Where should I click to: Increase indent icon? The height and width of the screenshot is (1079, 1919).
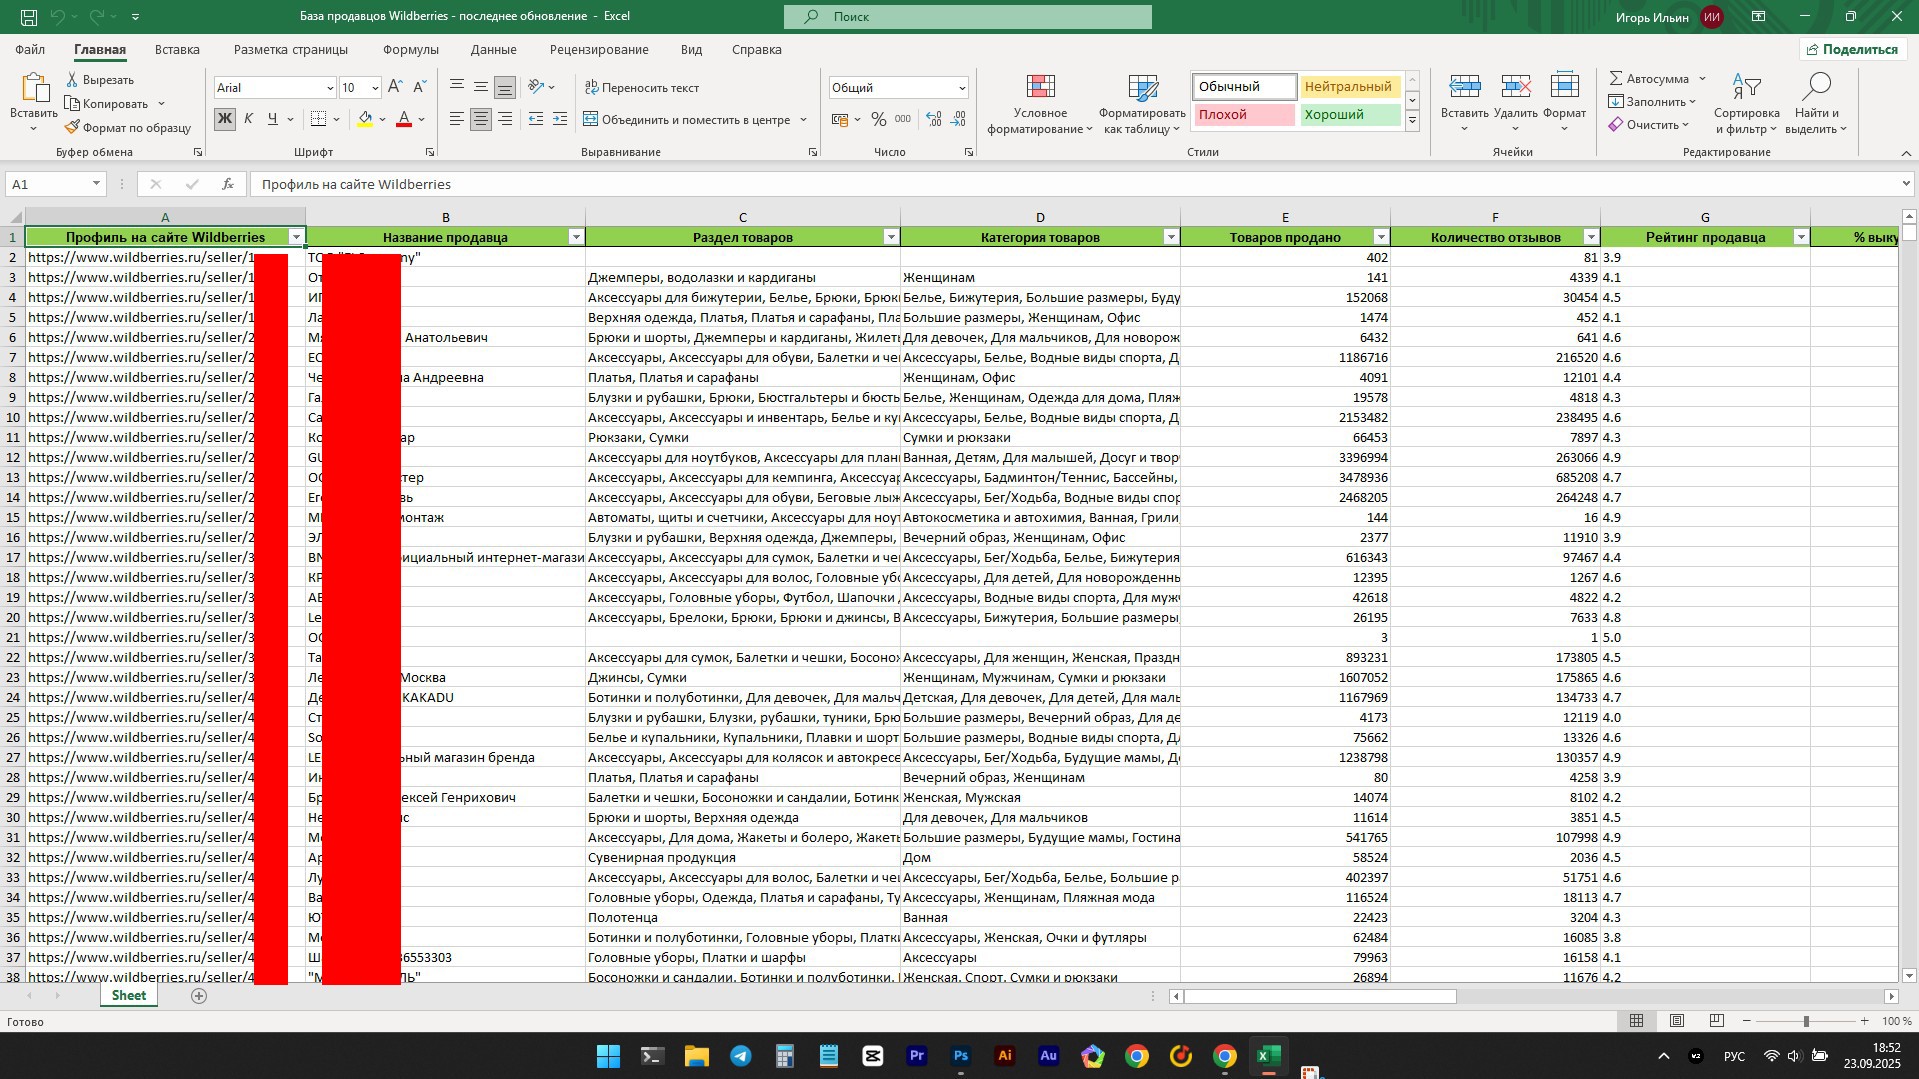(x=560, y=119)
